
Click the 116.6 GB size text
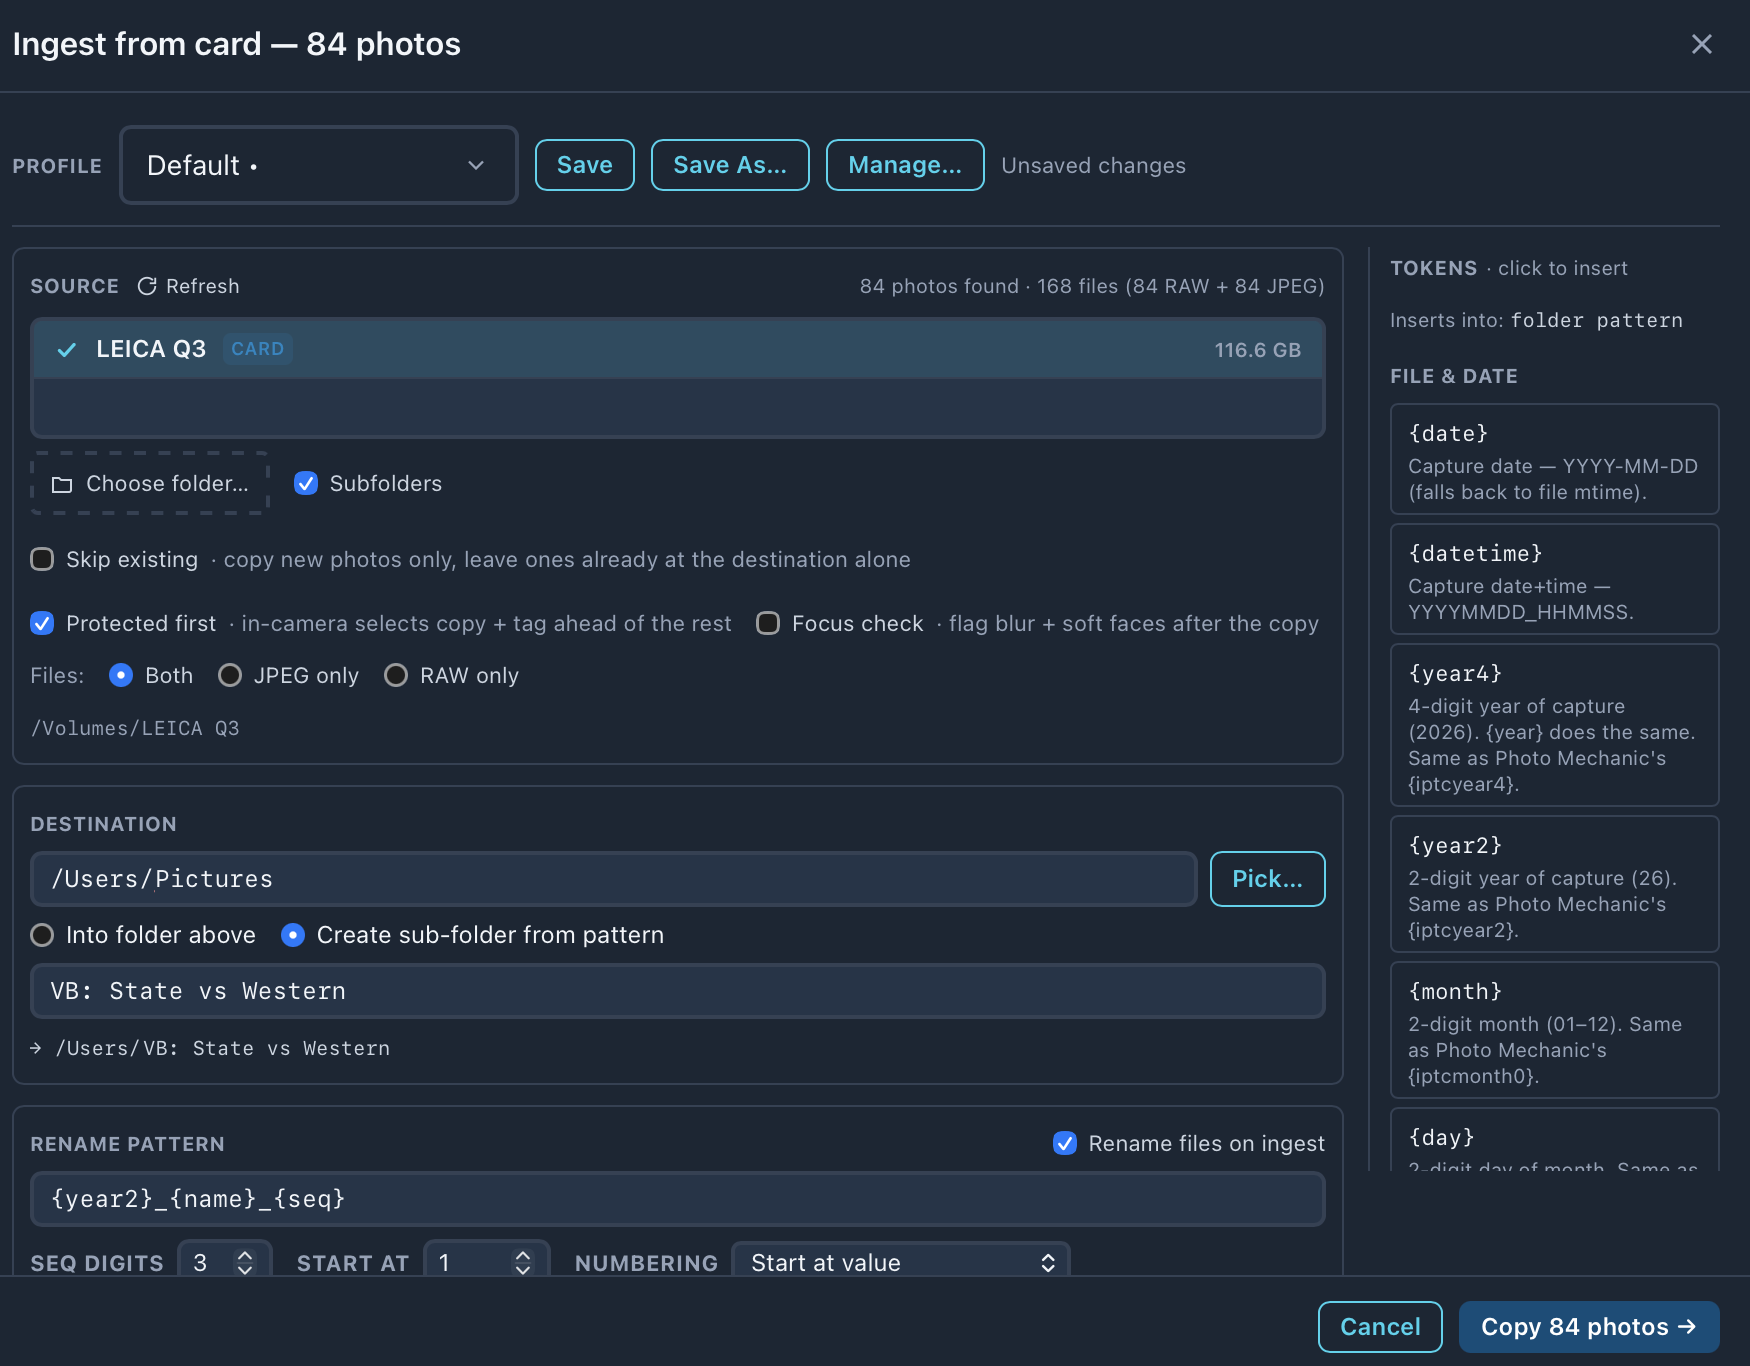click(1257, 350)
